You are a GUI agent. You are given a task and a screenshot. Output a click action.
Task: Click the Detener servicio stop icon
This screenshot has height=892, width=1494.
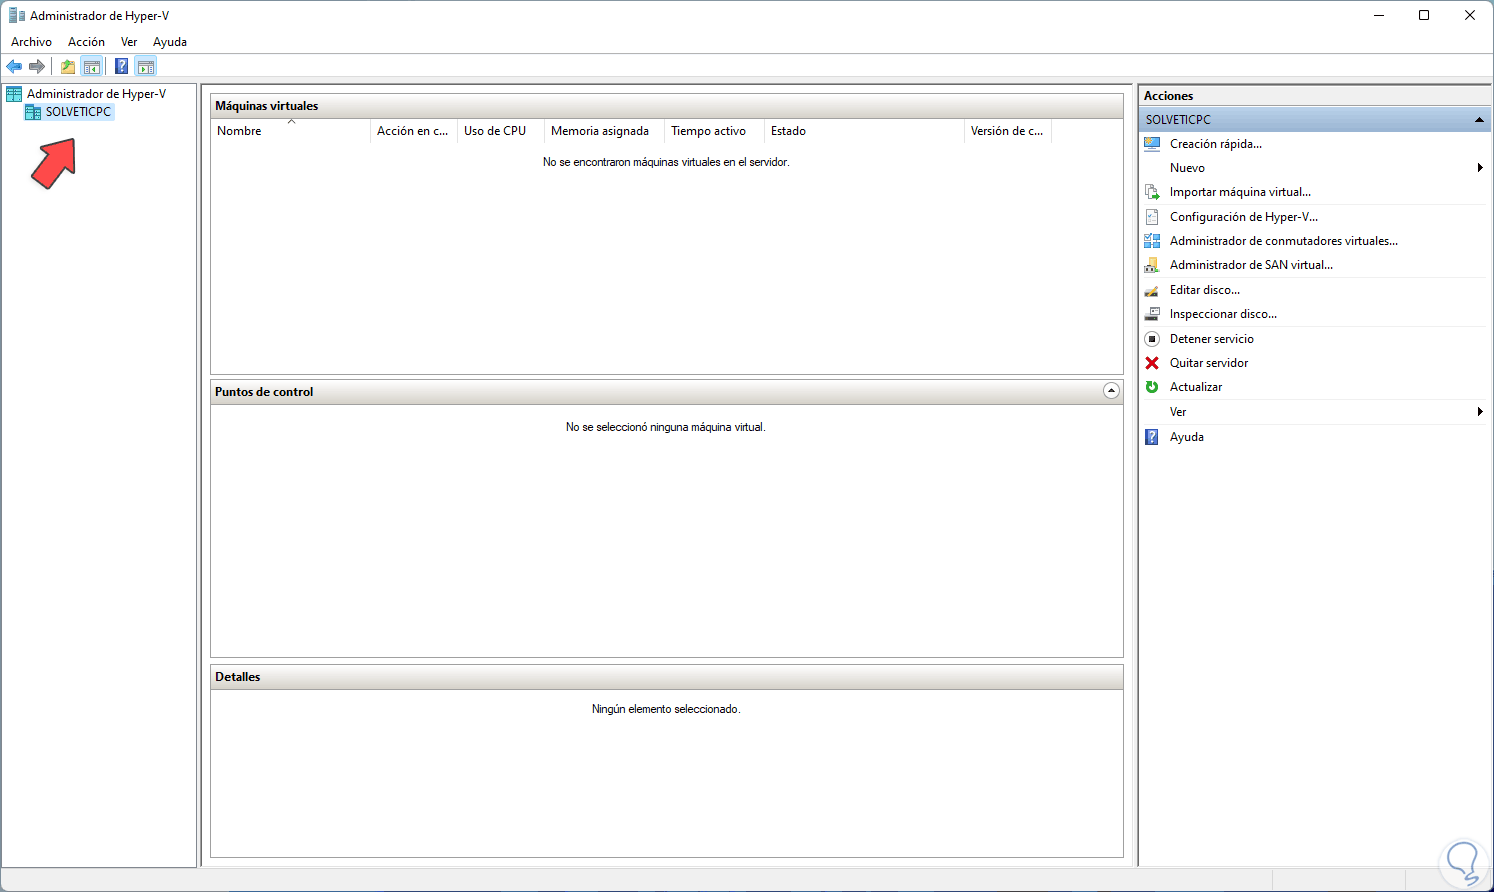[x=1152, y=339]
